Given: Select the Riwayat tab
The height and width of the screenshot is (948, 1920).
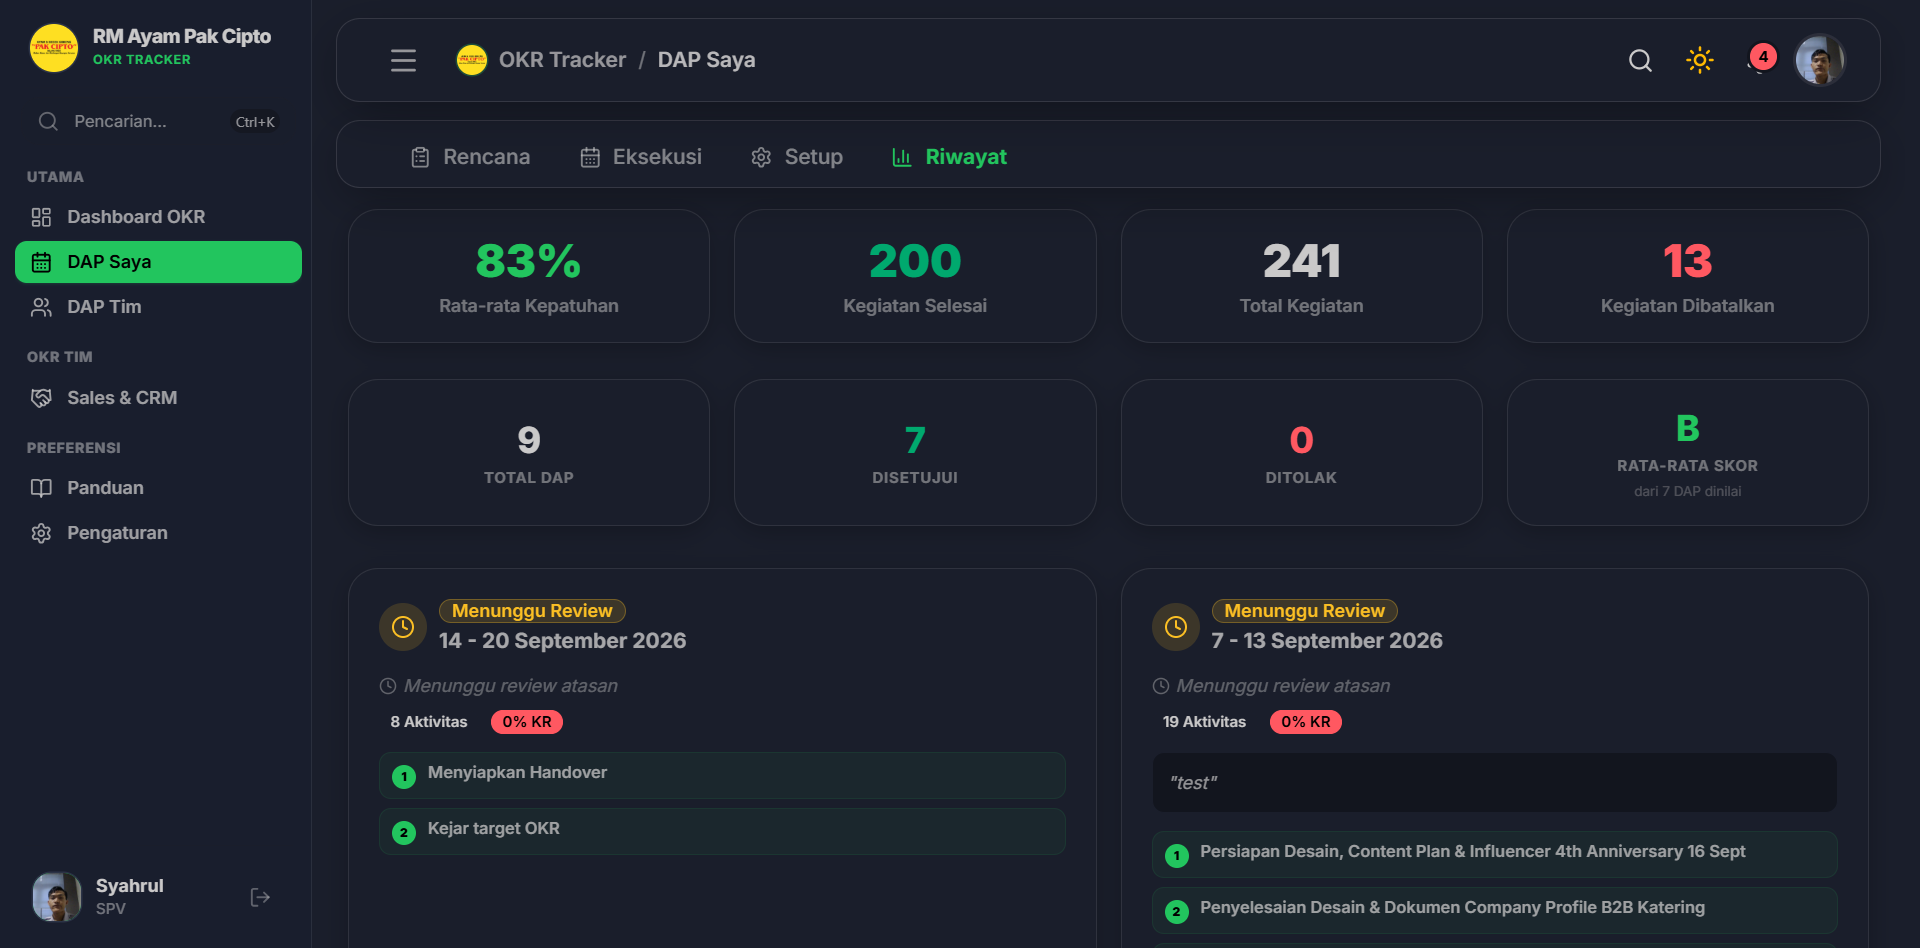Looking at the screenshot, I should click(949, 157).
